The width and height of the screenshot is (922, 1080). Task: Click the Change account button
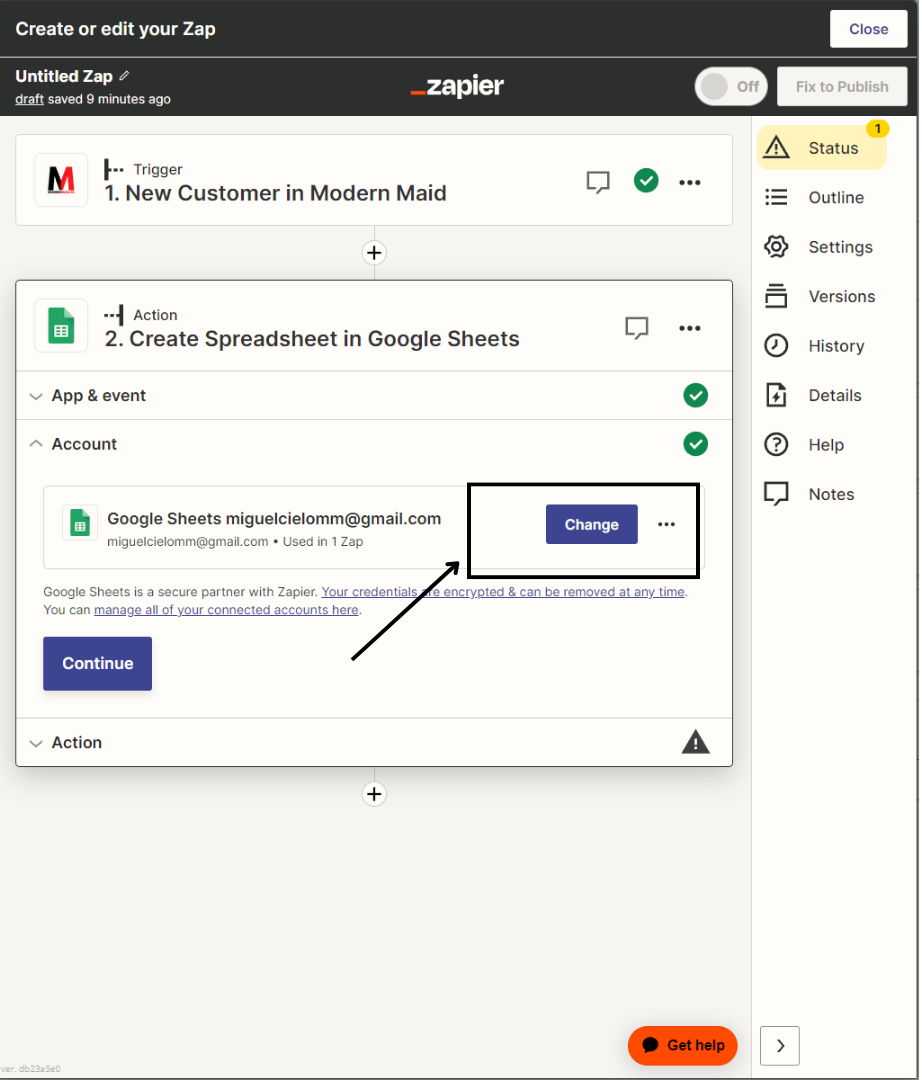tap(591, 525)
